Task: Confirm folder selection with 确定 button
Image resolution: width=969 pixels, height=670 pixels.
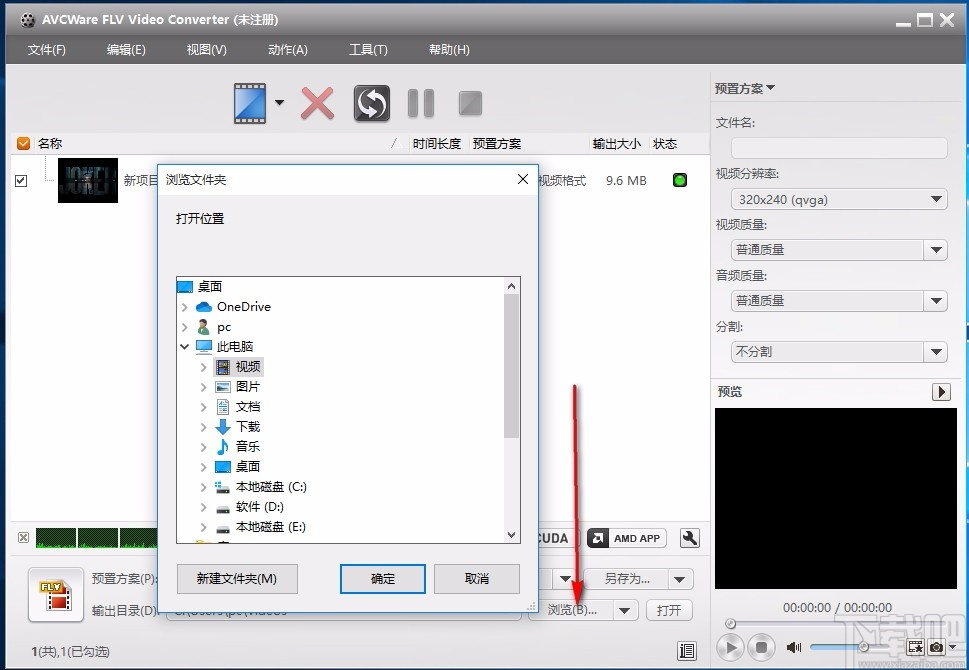Action: tap(382, 579)
